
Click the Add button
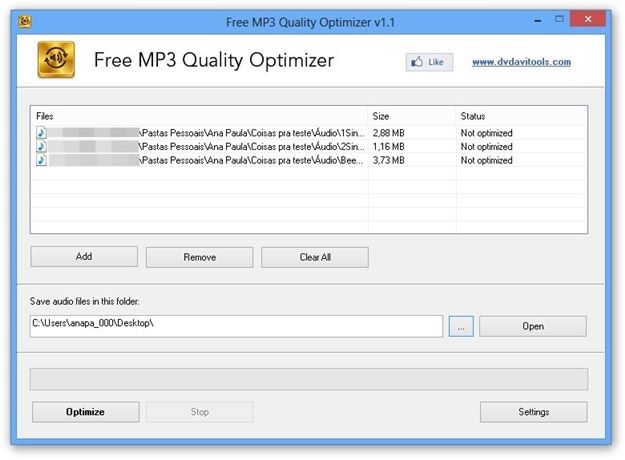[x=84, y=257]
